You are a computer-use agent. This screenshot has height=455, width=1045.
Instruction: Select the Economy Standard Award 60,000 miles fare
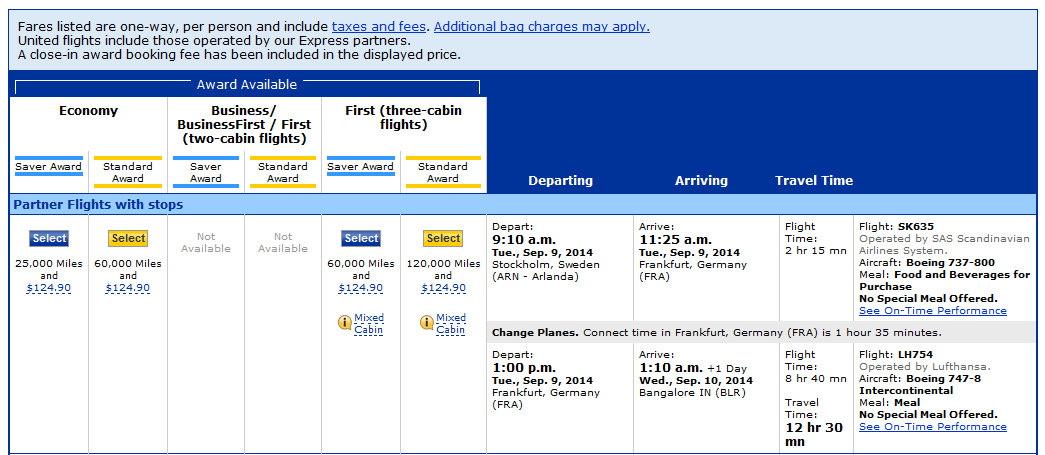point(128,238)
